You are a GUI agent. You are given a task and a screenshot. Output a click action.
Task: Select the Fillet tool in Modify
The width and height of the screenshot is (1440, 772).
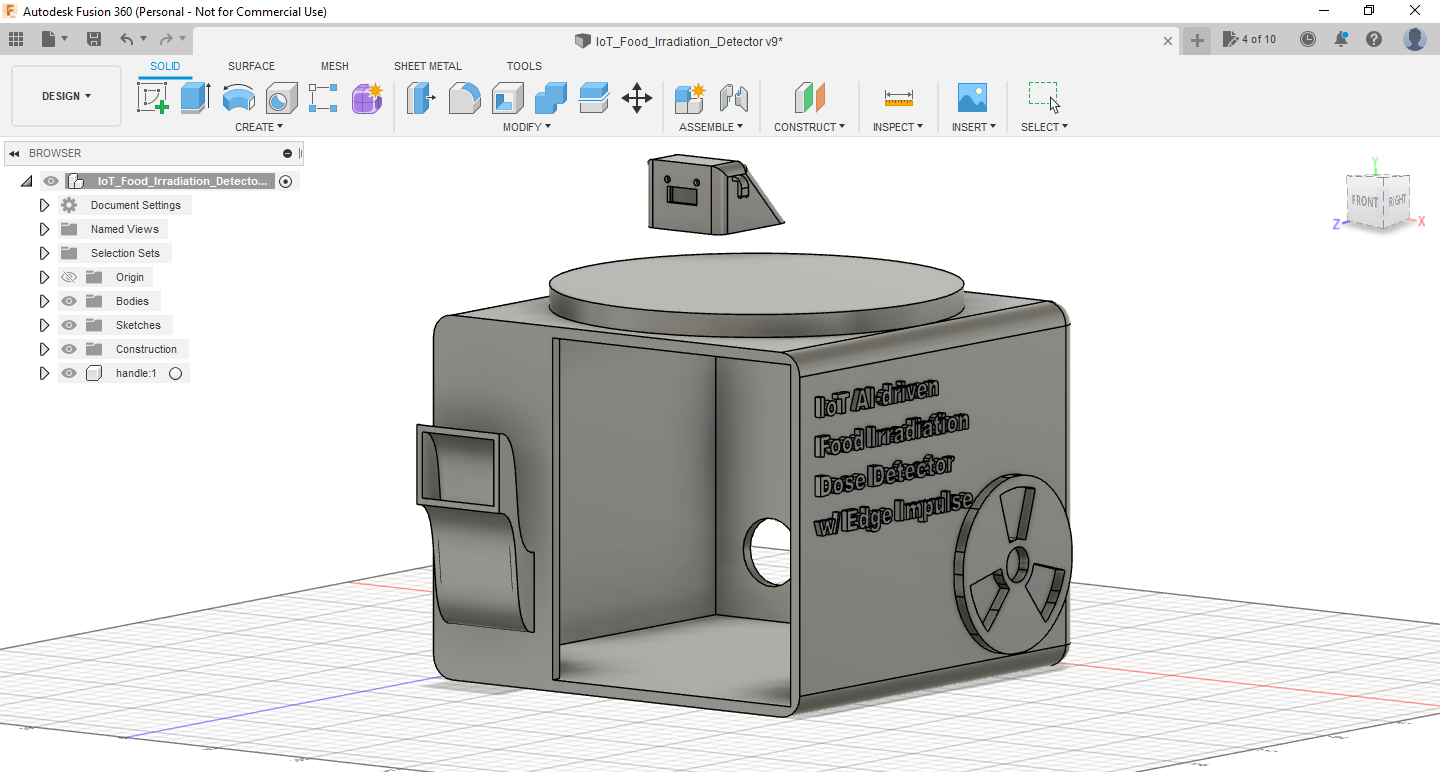click(465, 97)
